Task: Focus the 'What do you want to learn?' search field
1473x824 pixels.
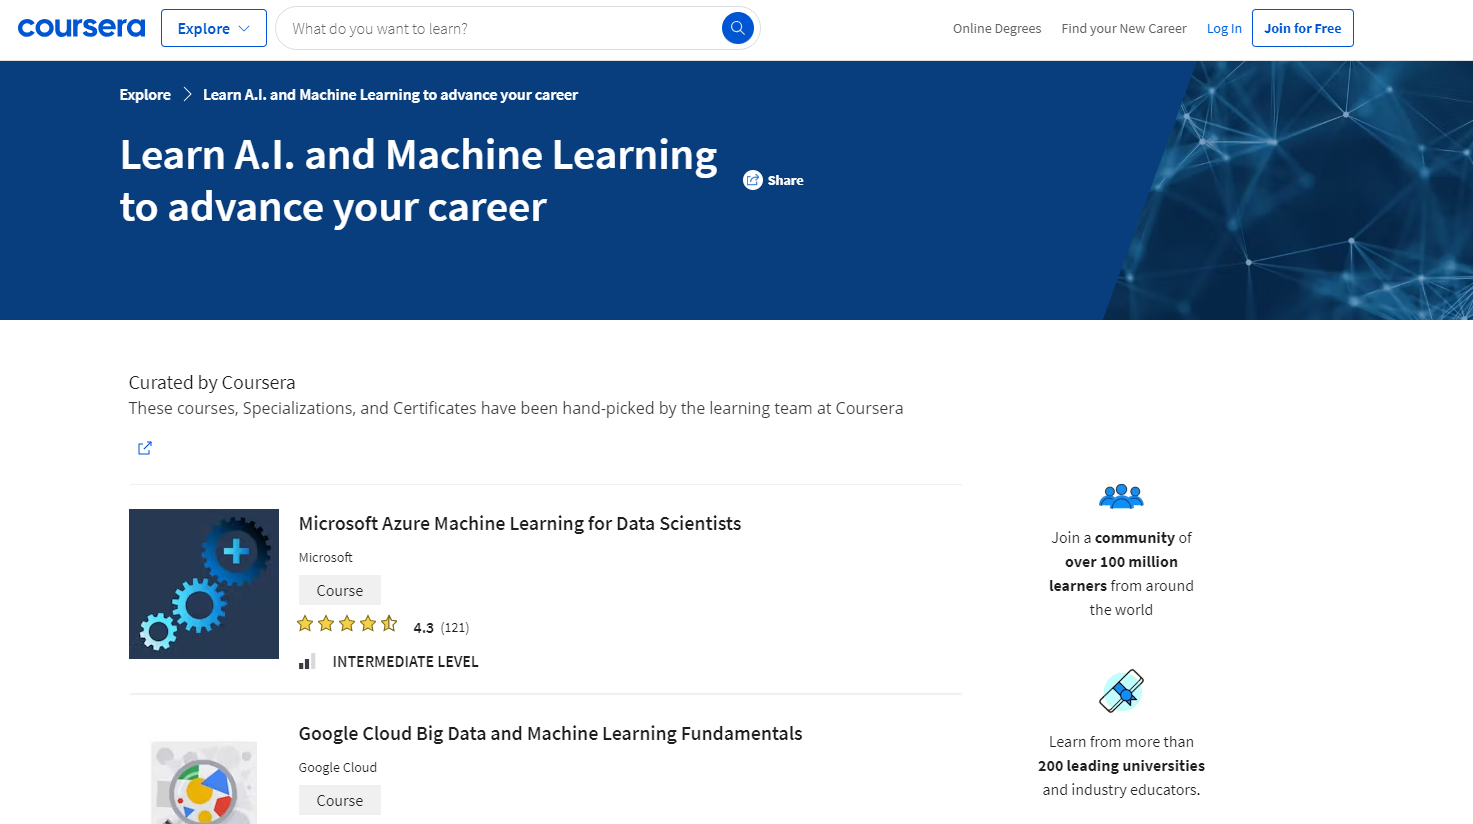Action: pyautogui.click(x=500, y=28)
